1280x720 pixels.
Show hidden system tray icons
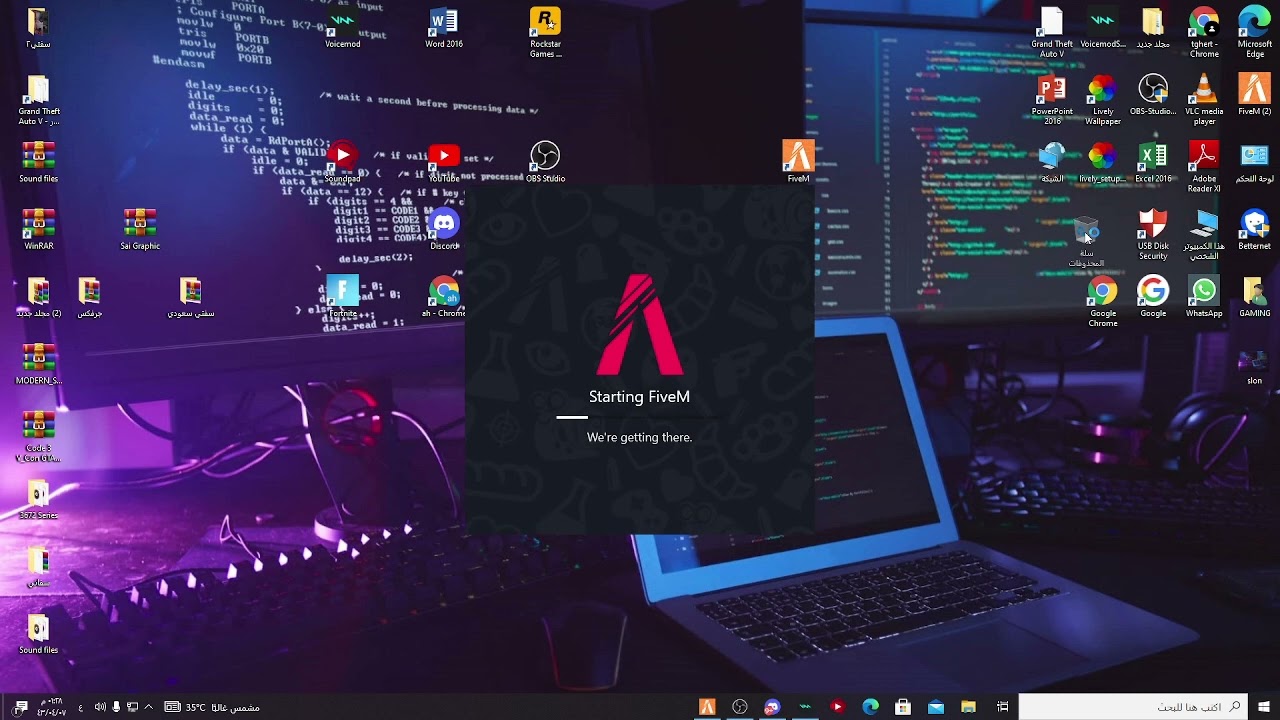pos(148,707)
